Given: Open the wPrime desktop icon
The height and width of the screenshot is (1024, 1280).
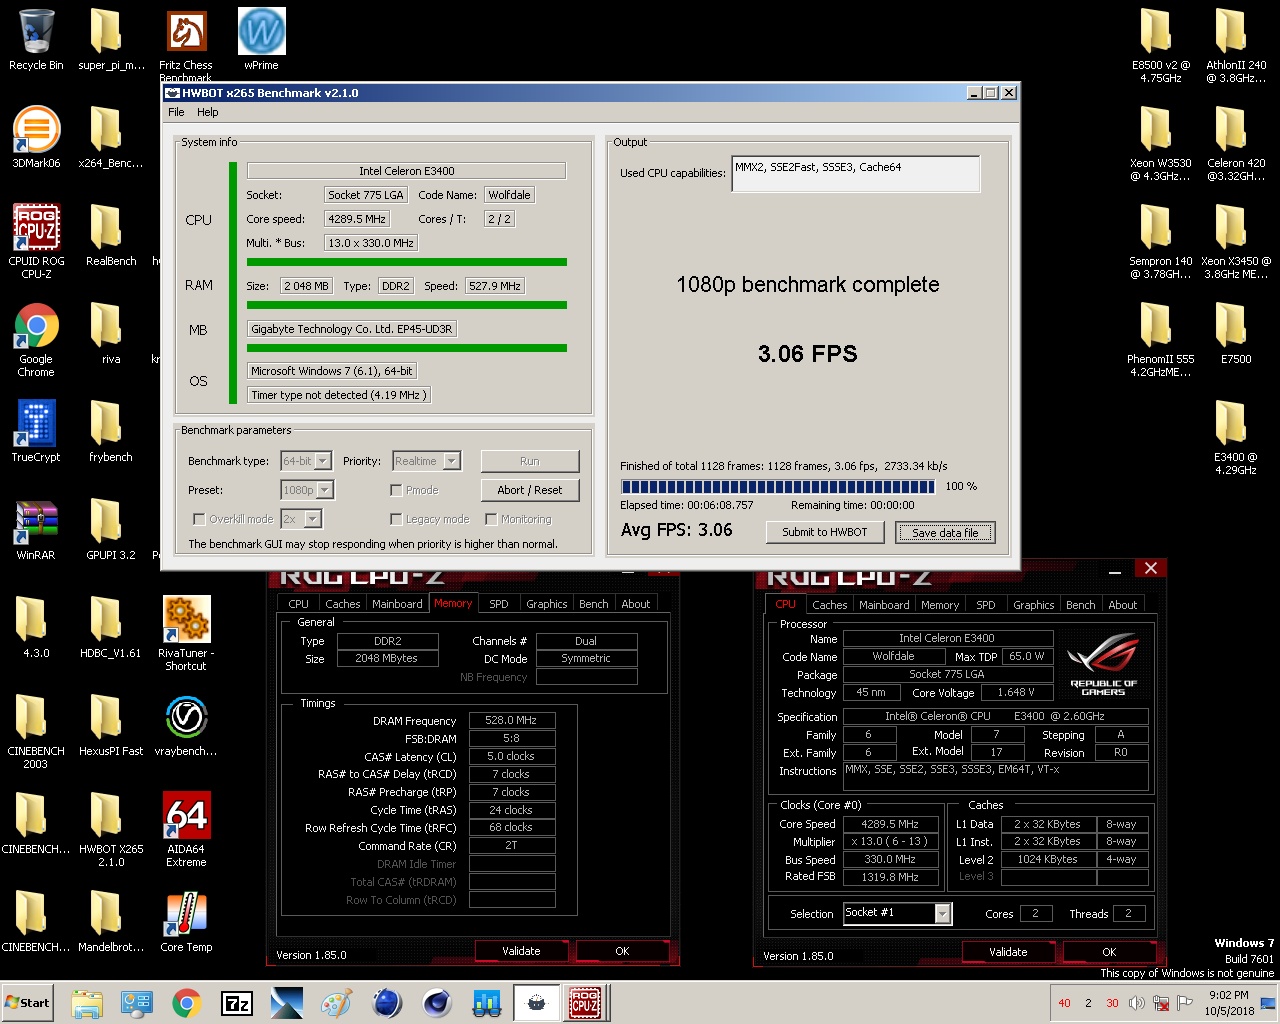Looking at the screenshot, I should pos(261,40).
